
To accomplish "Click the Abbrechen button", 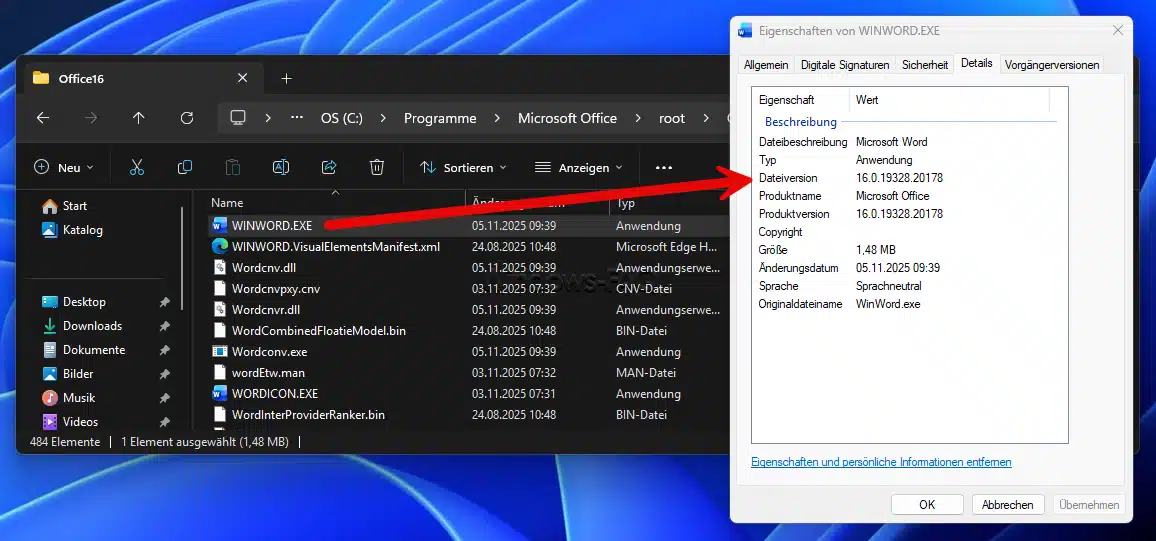I will [x=1007, y=505].
